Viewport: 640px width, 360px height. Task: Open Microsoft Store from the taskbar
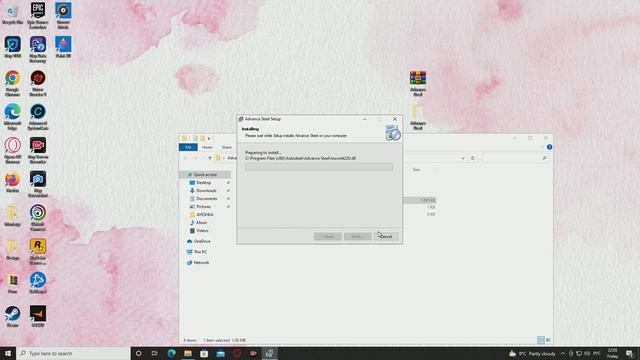pos(204,353)
